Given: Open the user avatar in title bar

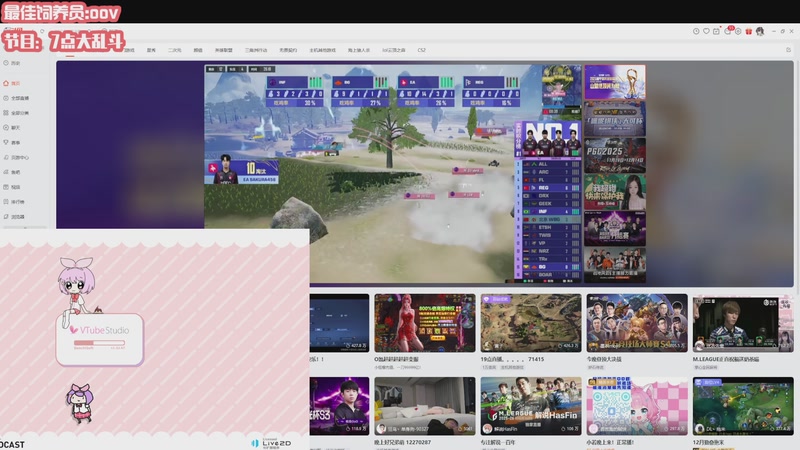Looking at the screenshot, I should [760, 32].
